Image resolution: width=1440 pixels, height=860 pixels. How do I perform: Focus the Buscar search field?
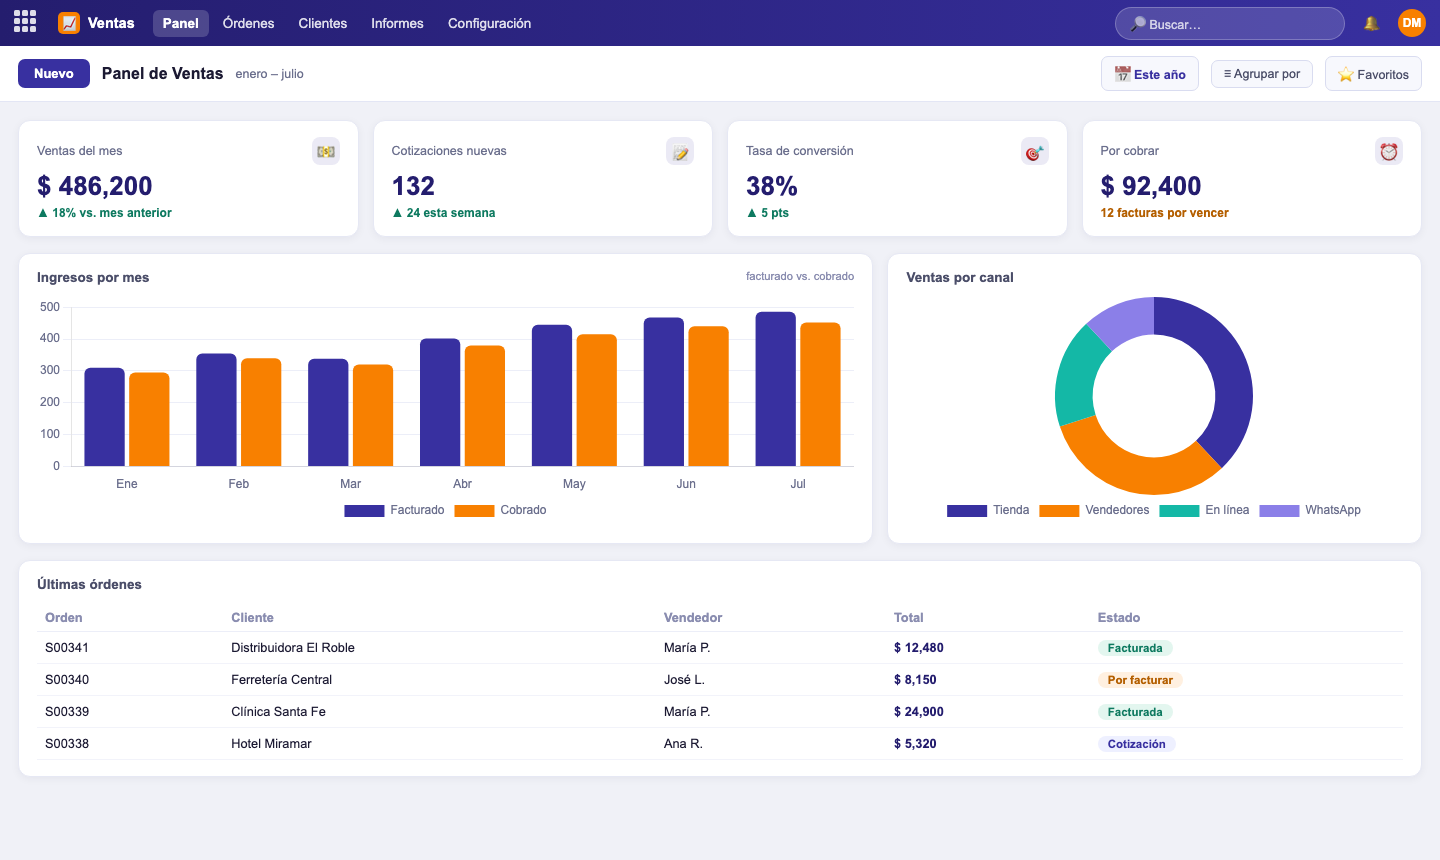1230,24
